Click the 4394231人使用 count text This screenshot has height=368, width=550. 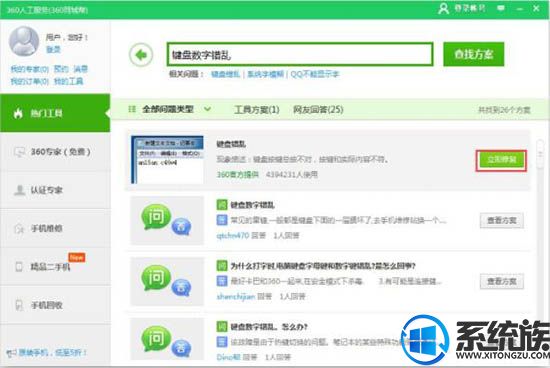[x=292, y=174]
